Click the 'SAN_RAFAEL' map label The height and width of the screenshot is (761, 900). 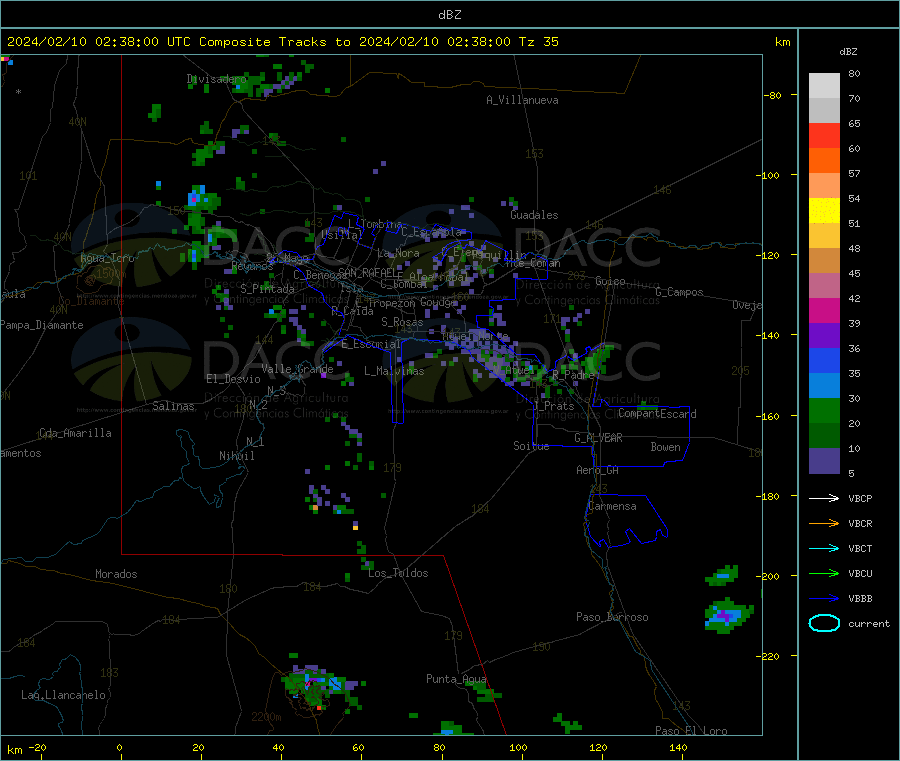(x=370, y=272)
